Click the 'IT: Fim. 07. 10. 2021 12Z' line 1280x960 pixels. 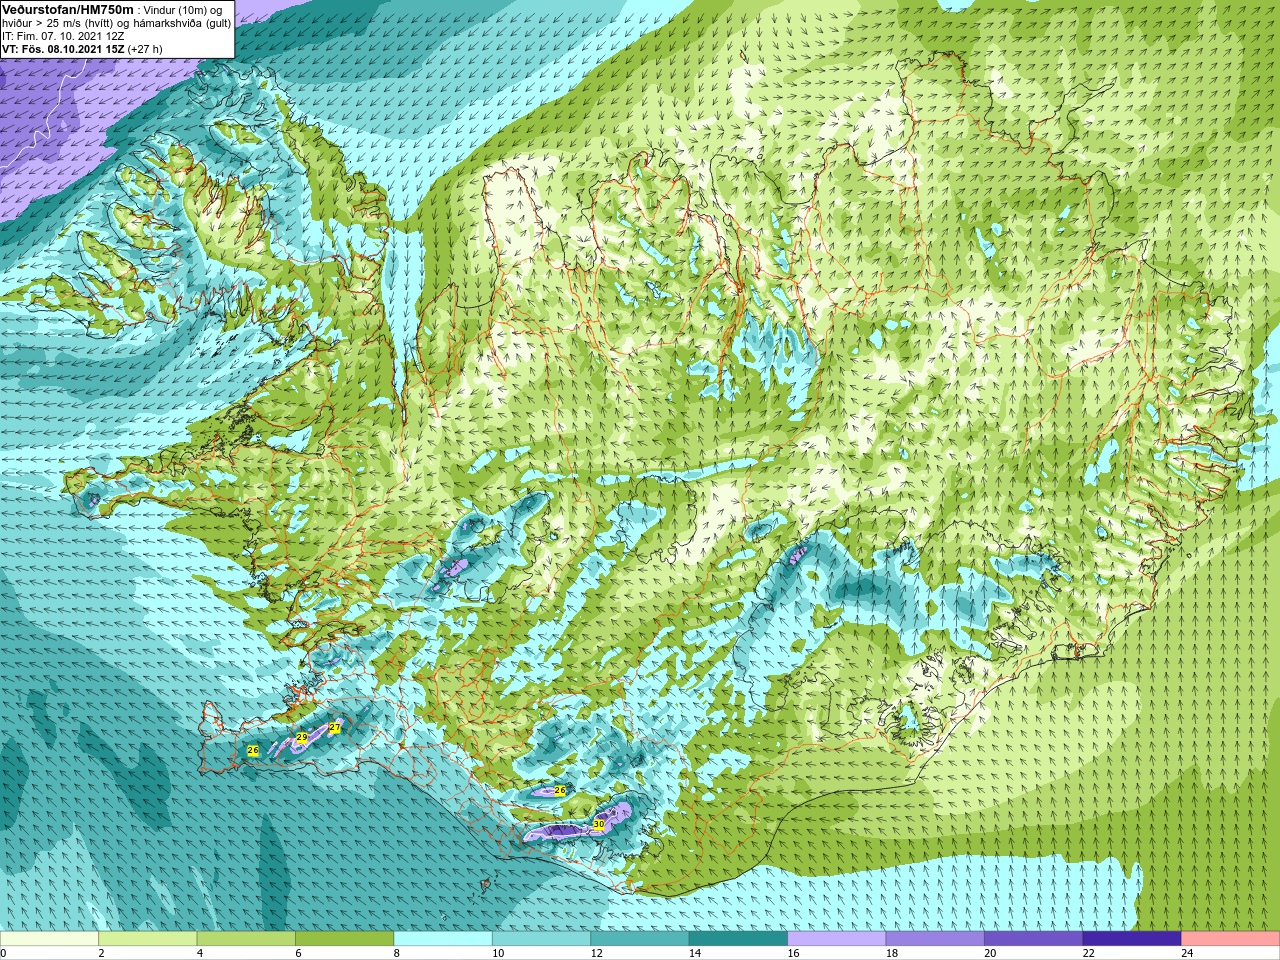[63, 35]
